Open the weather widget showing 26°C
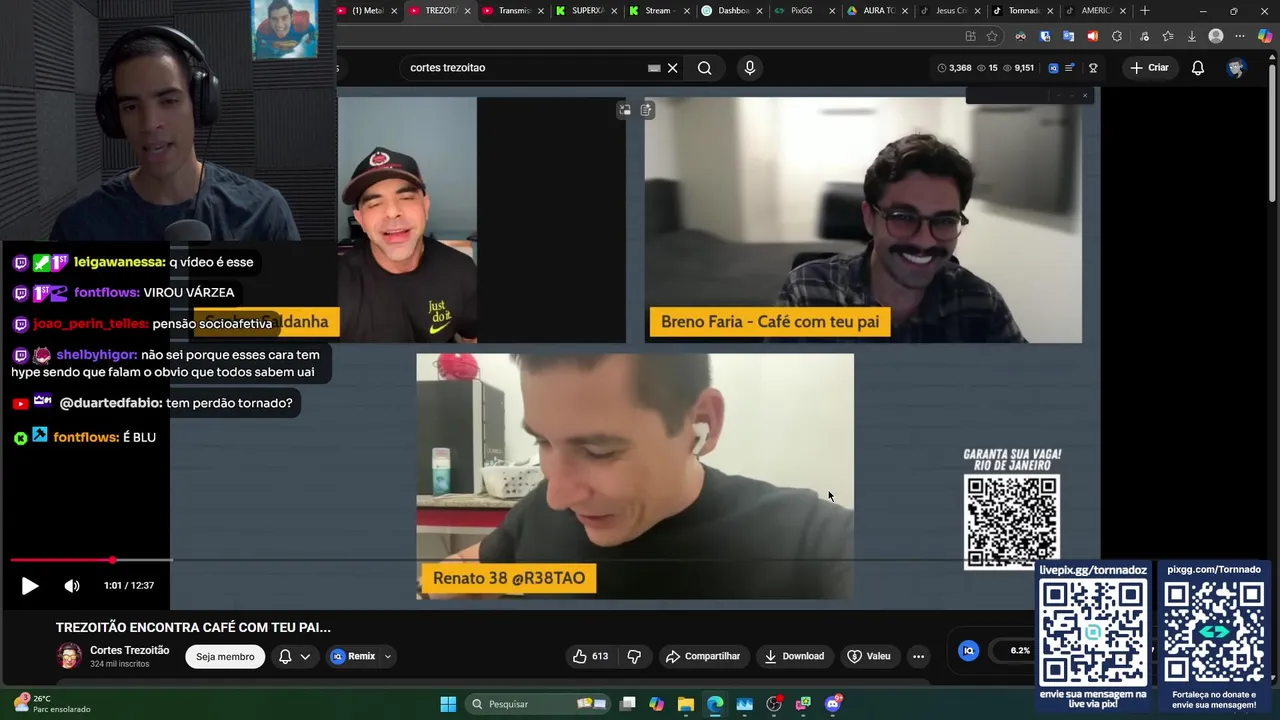Screen dimensions: 1280x720 coord(52,704)
